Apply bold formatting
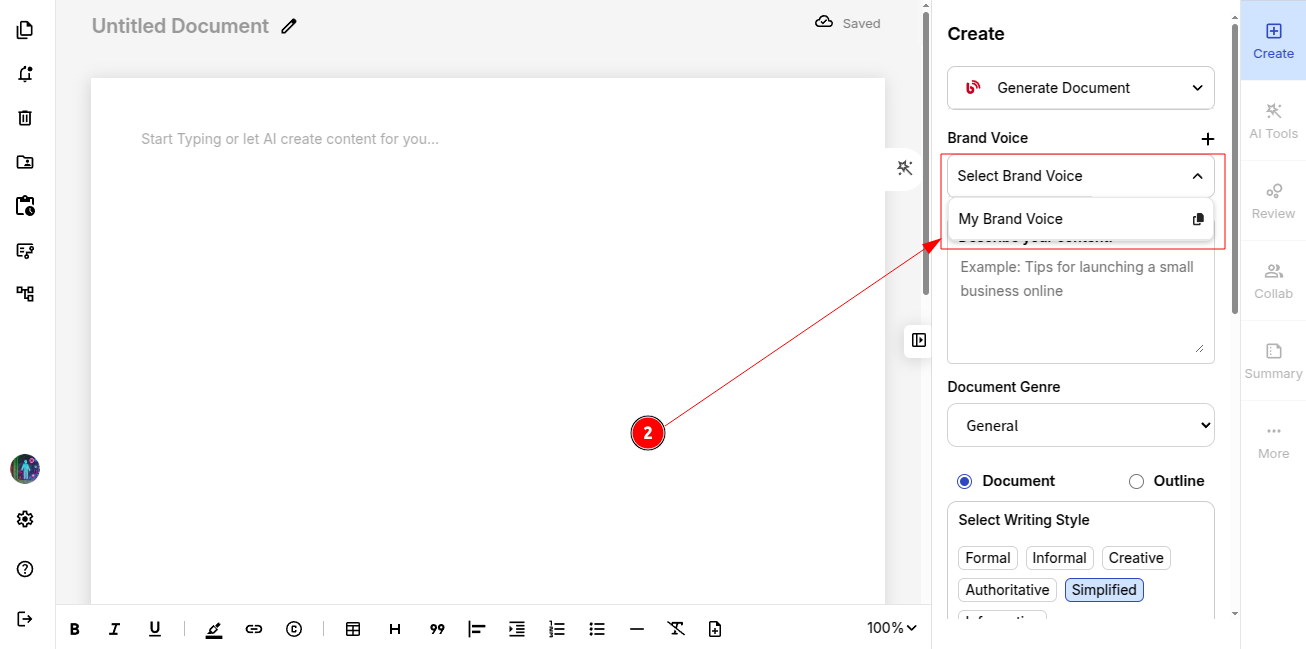The width and height of the screenshot is (1306, 649). [x=74, y=629]
